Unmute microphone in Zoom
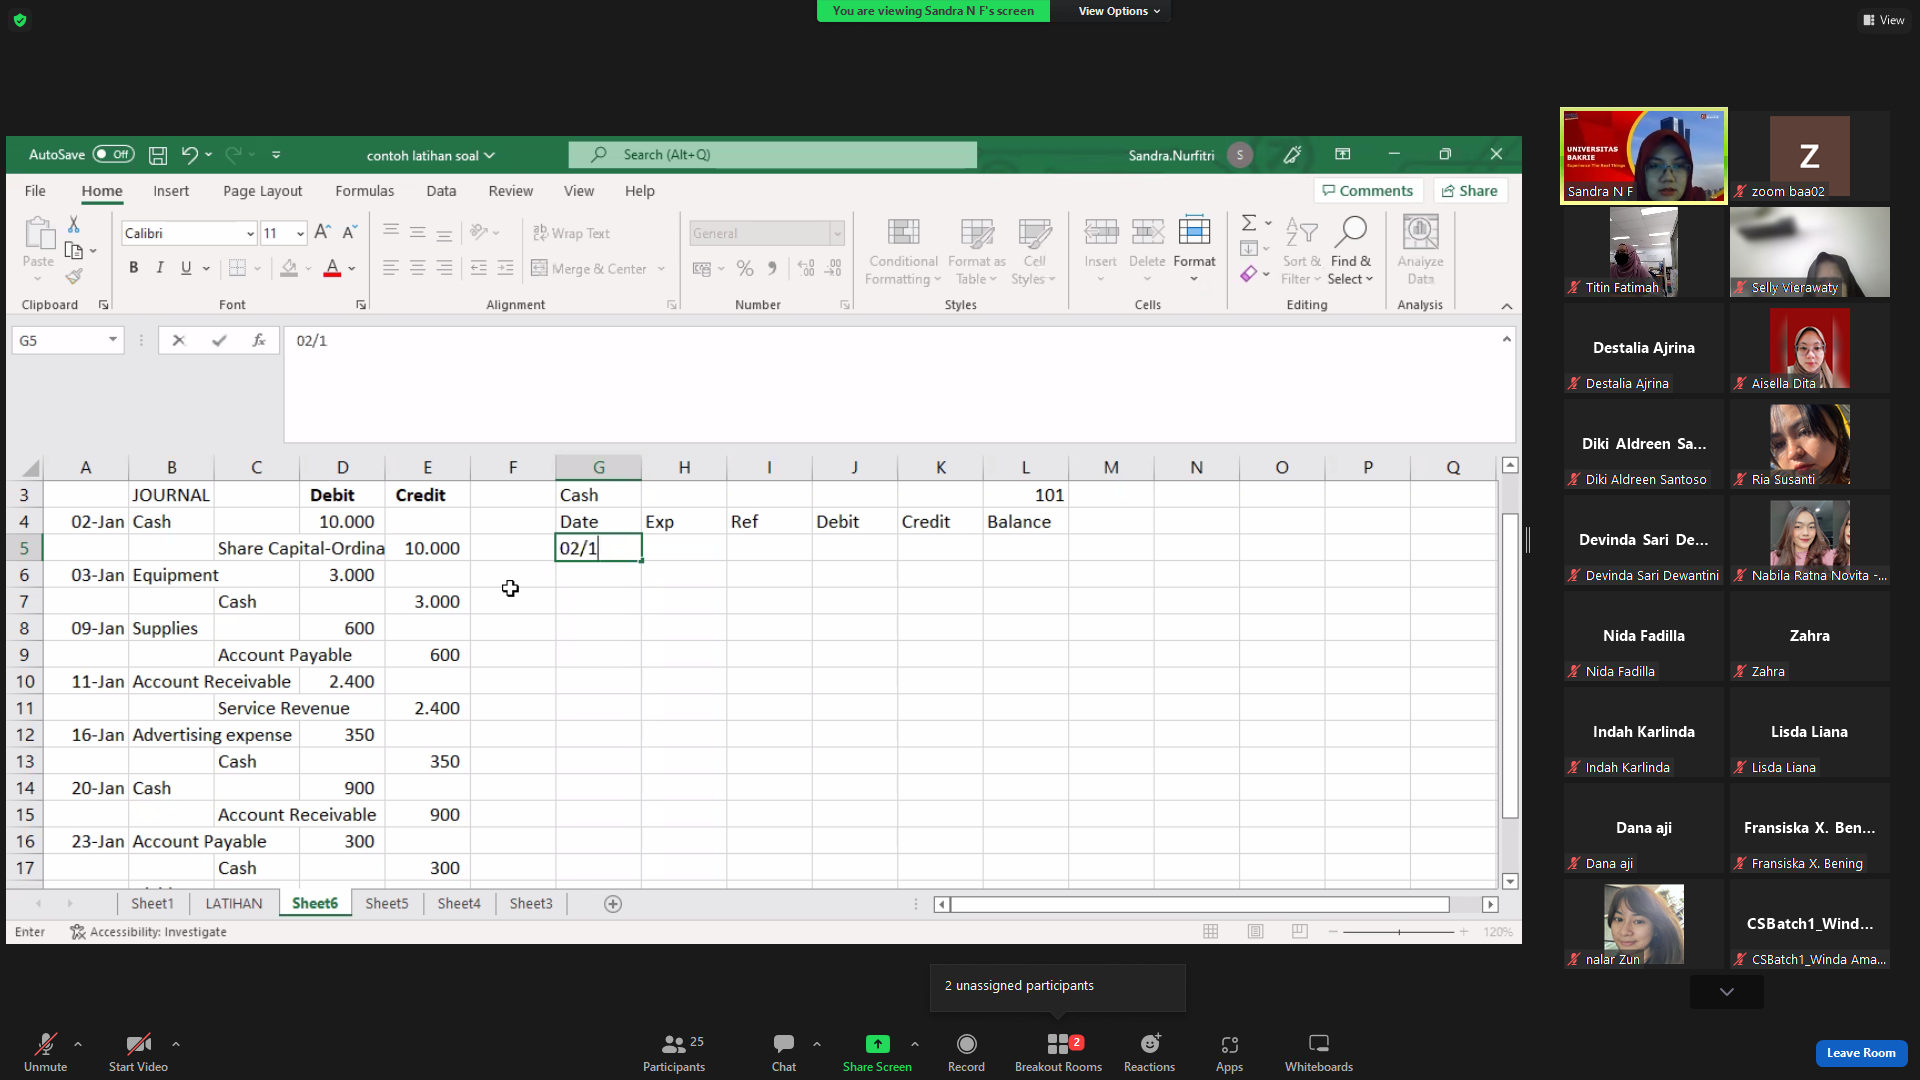 (45, 1052)
